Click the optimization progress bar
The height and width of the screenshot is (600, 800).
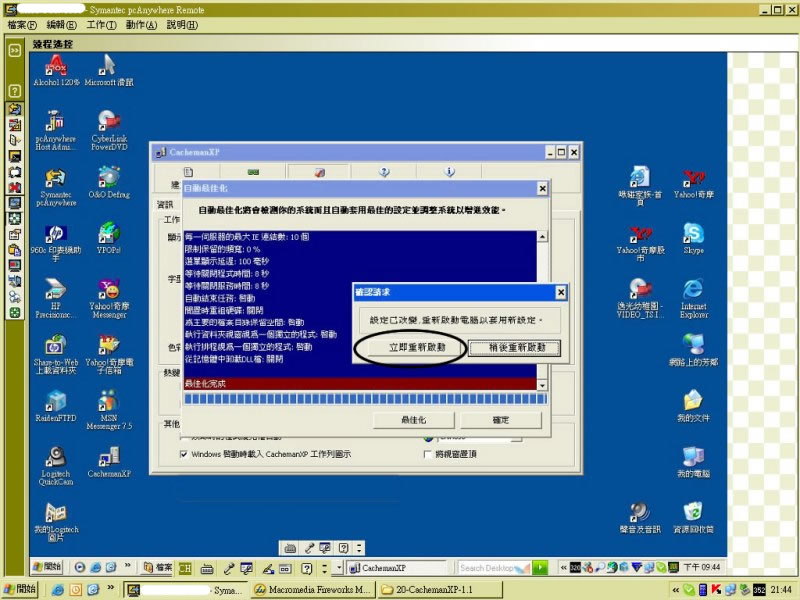point(365,399)
